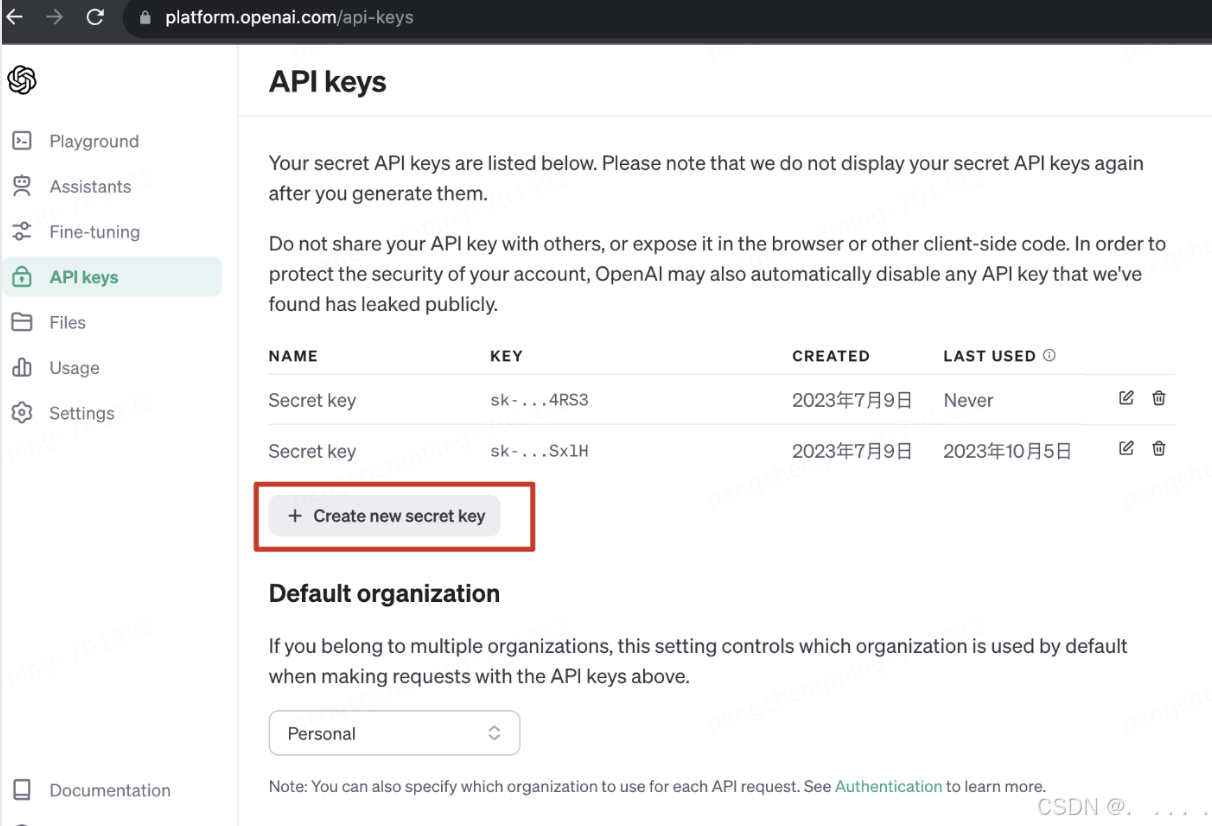Screen dimensions: 1212x826
Task: Click the Never last-used value
Action: (x=968, y=400)
